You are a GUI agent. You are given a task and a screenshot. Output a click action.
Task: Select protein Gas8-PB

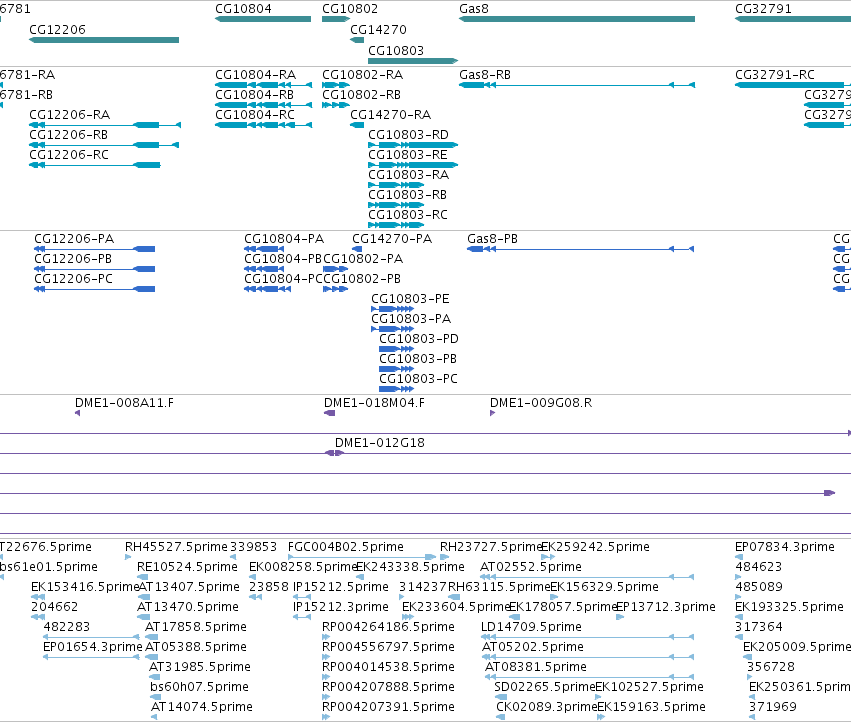pos(581,249)
